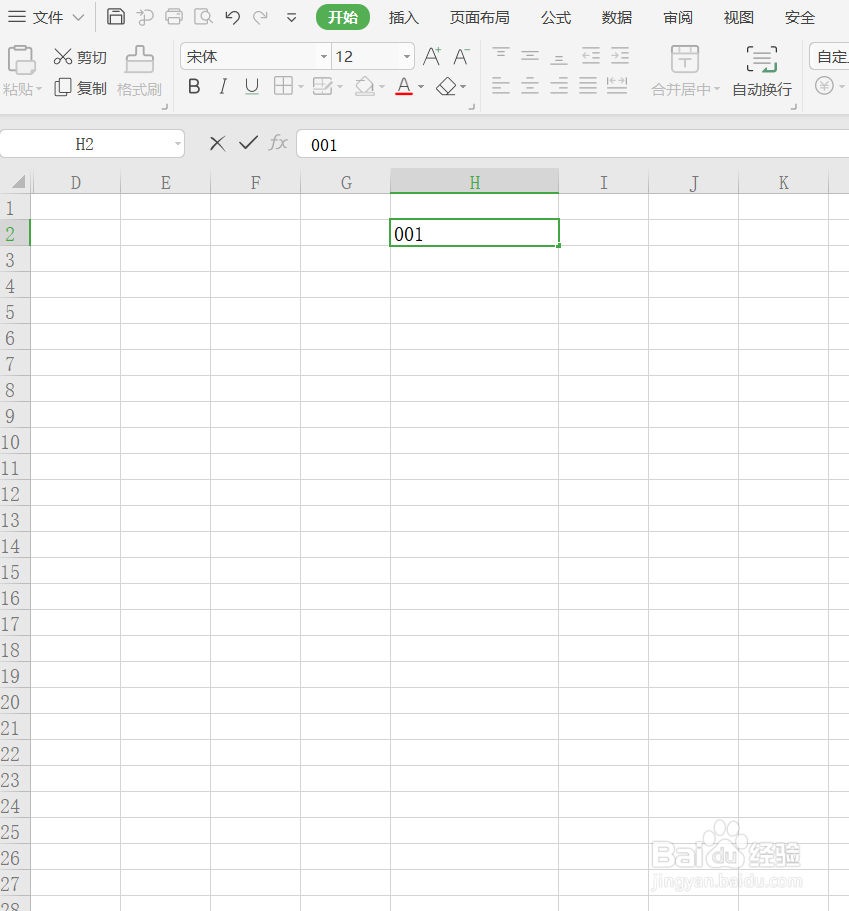Screen dimensions: 849x911
Task: Switch to Page Layout (页面布局) tab
Action: click(479, 17)
